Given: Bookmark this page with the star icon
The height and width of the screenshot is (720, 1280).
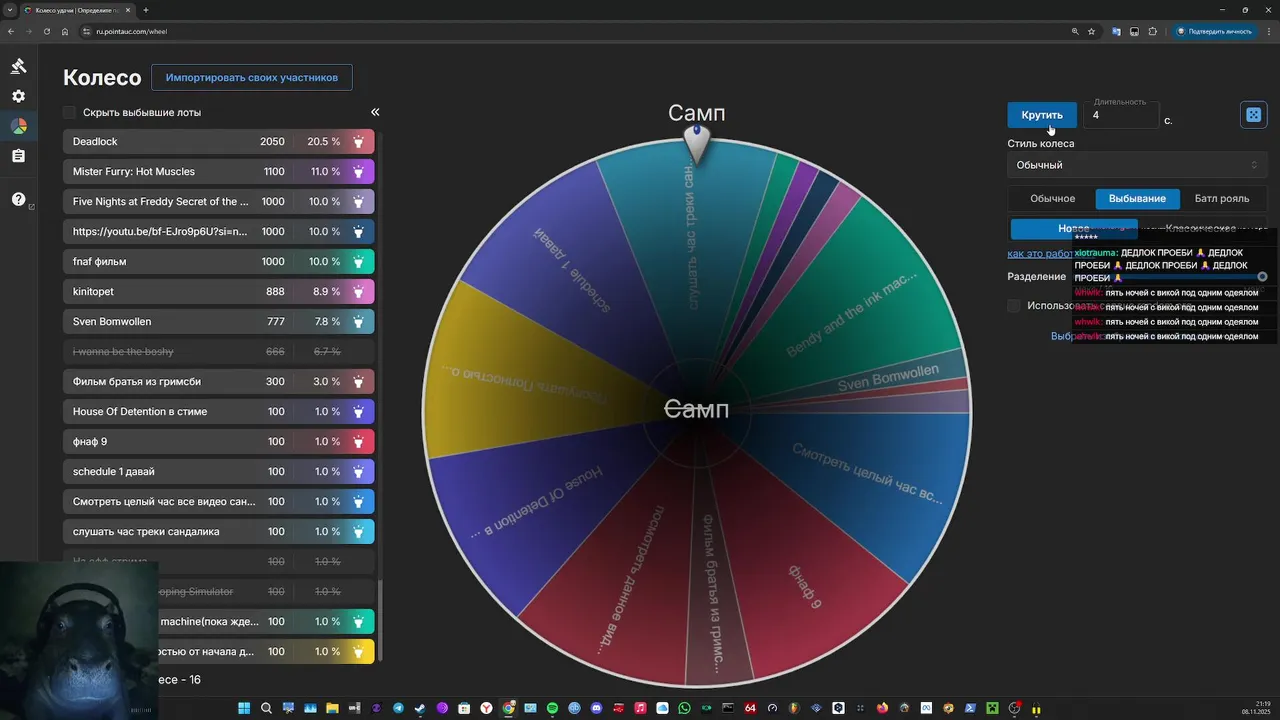Looking at the screenshot, I should tap(1092, 31).
